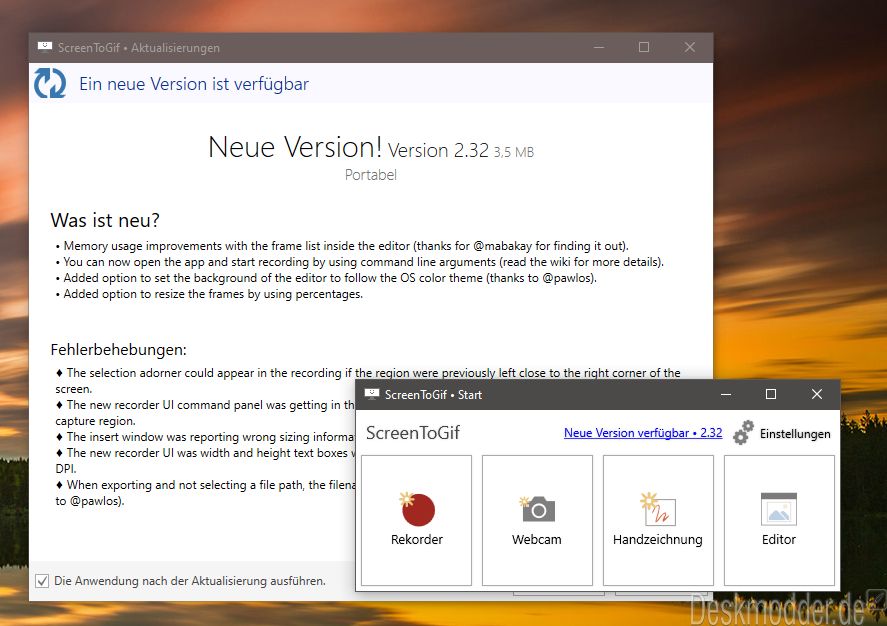Click "The new recorder UI was width" line
The height and width of the screenshot is (626, 887).
[x=205, y=460]
